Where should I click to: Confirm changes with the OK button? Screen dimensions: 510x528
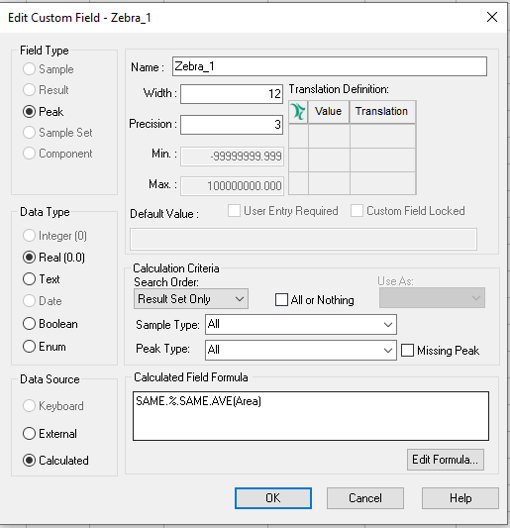tap(273, 498)
